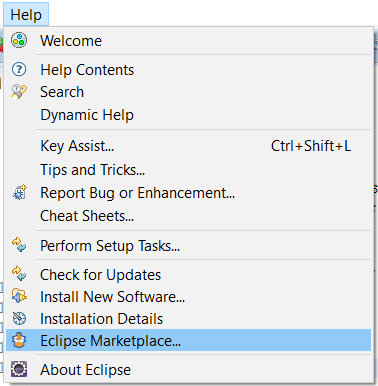Click the Search key icon
Image resolution: width=378 pixels, height=386 pixels.
coord(19,92)
